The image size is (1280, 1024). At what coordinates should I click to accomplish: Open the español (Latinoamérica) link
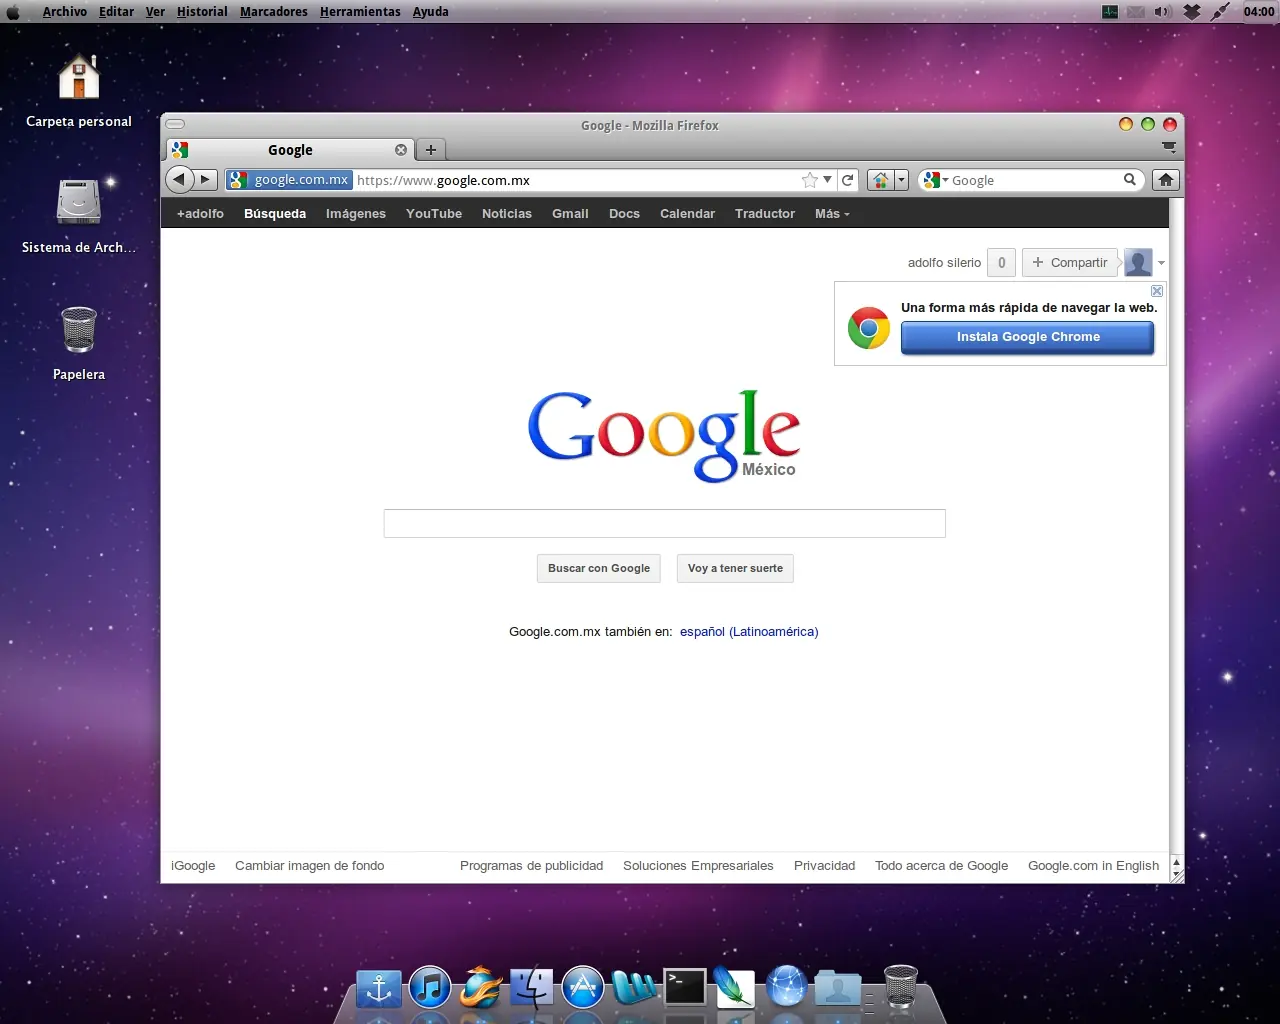pos(749,632)
